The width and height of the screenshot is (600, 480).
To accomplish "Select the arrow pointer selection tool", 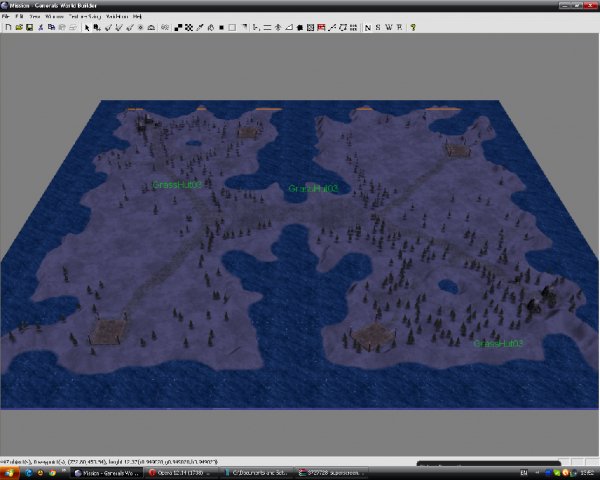I will point(87,27).
